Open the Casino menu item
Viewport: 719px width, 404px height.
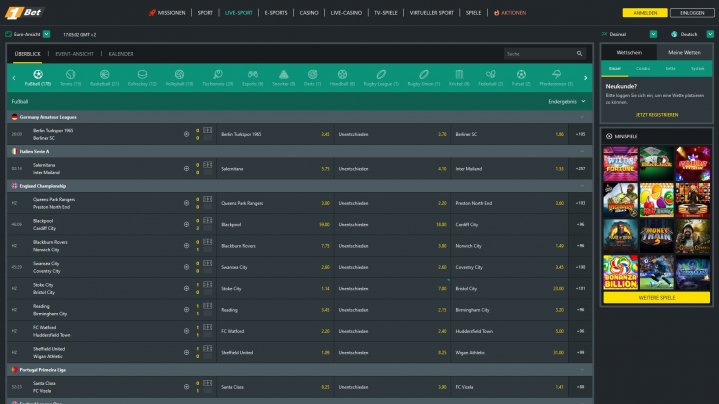click(309, 13)
